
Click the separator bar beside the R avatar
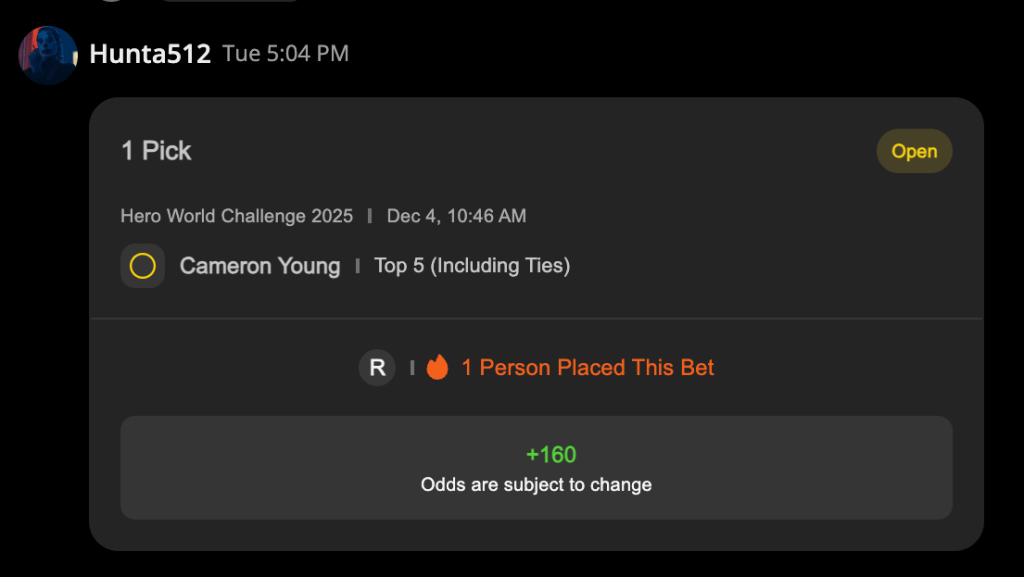pyautogui.click(x=412, y=367)
